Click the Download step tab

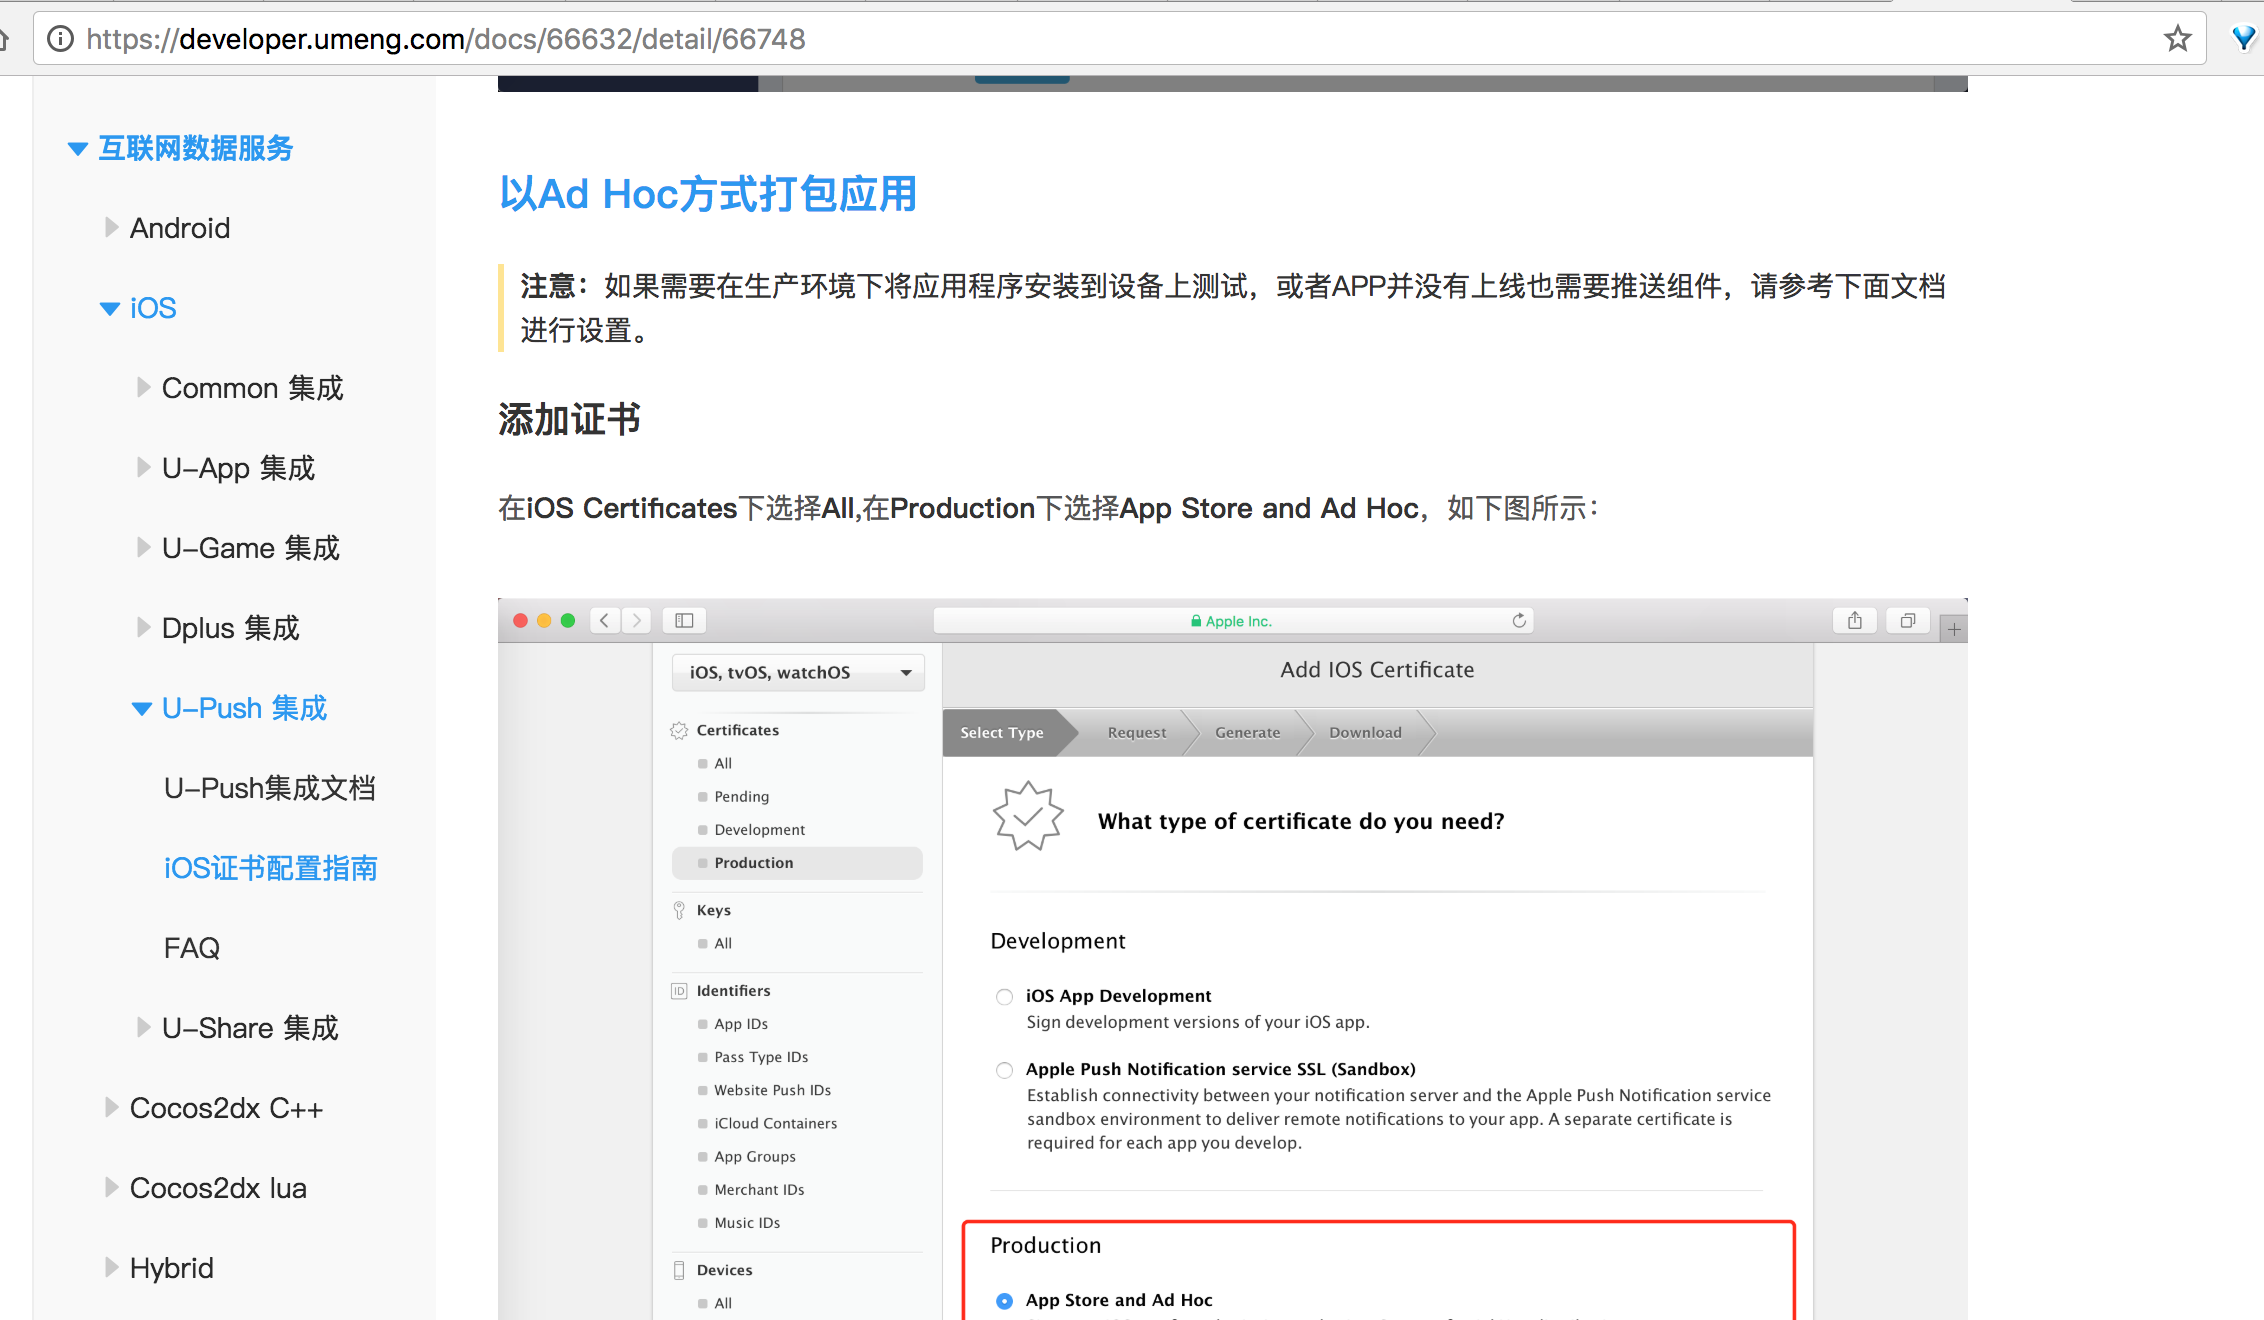(x=1365, y=733)
